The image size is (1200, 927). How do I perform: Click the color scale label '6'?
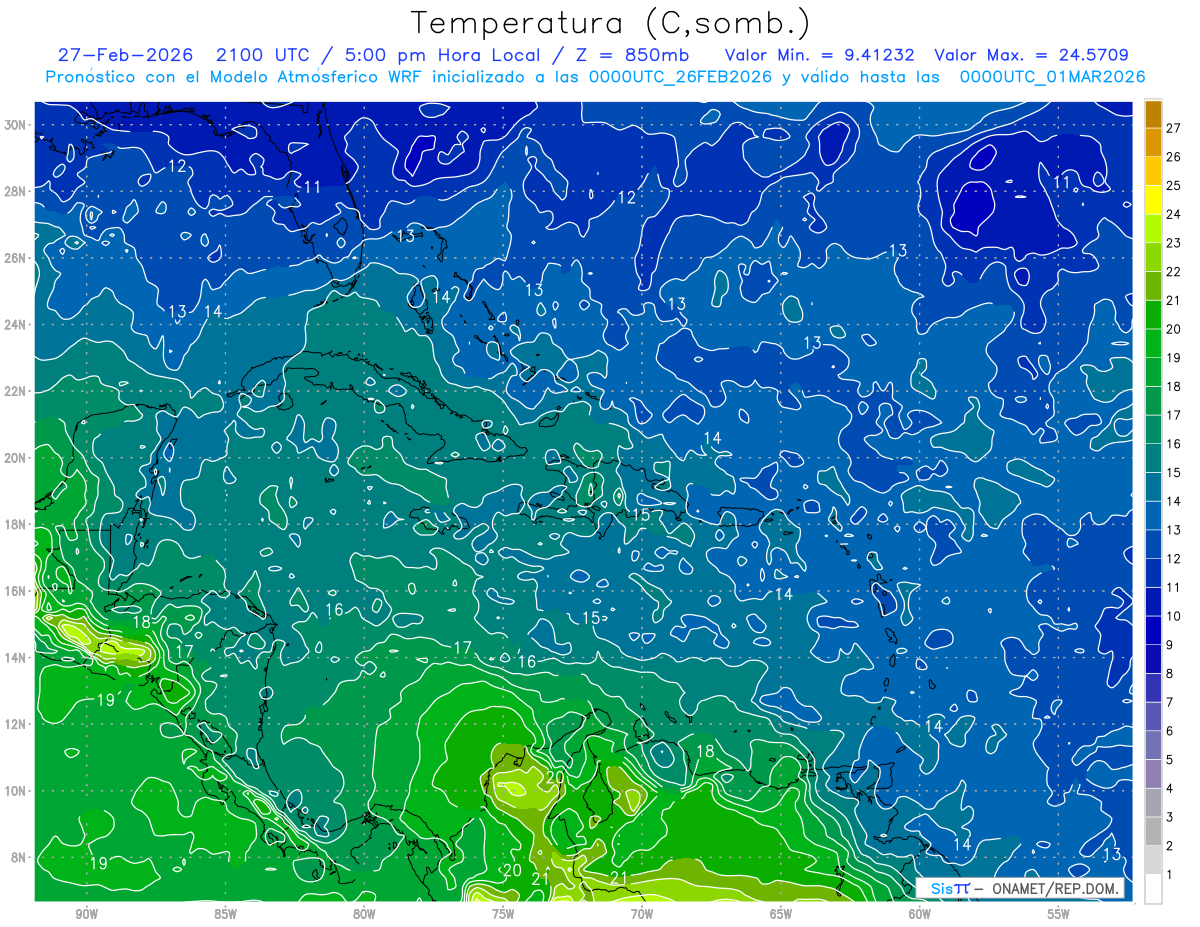pyautogui.click(x=1171, y=731)
